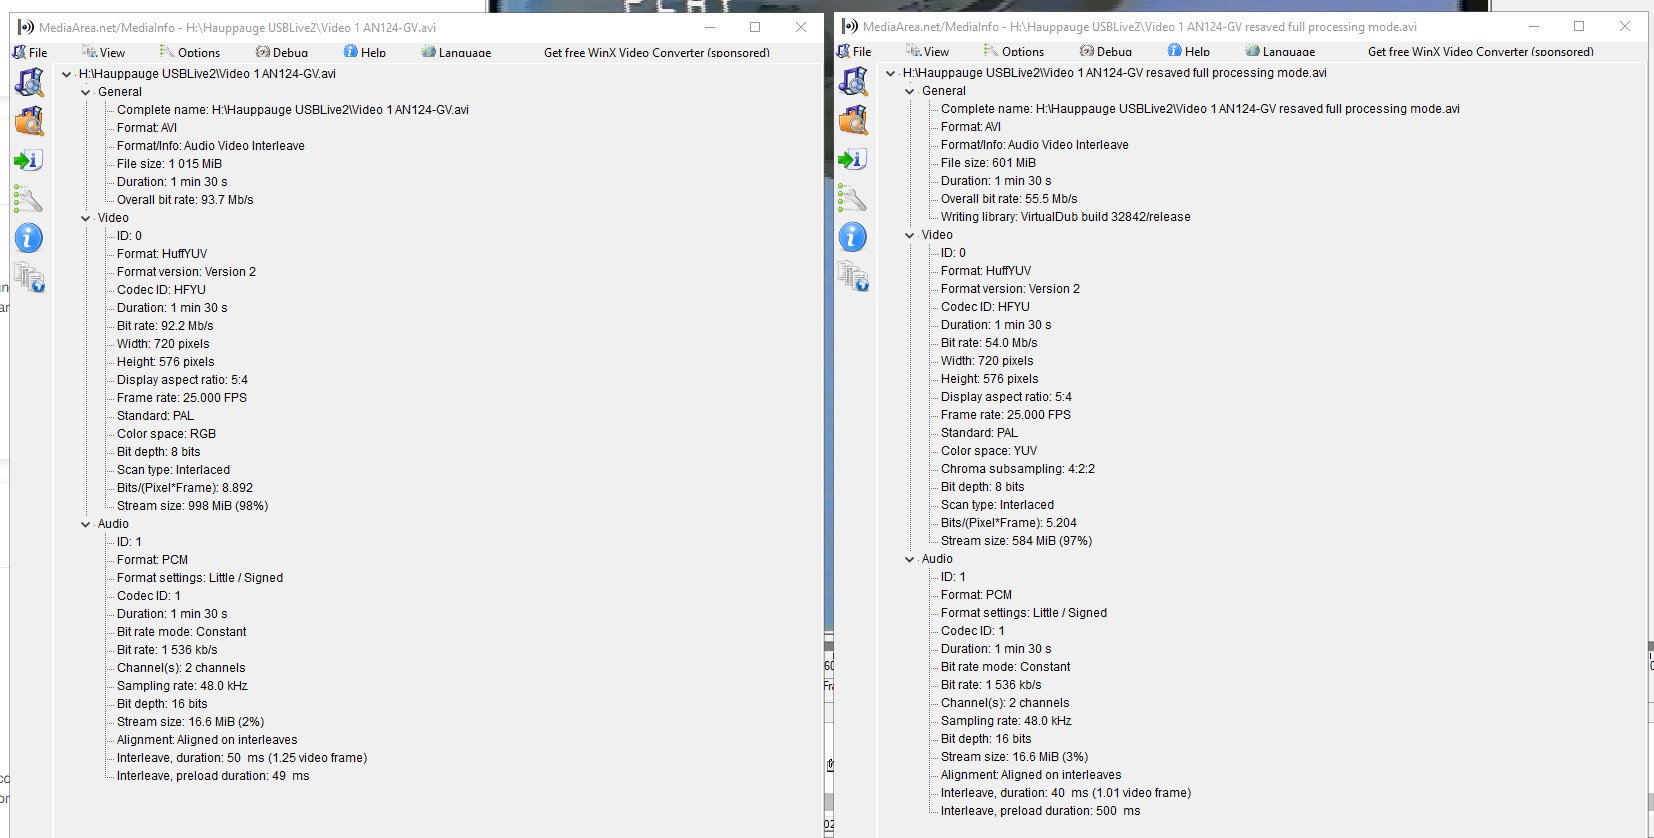This screenshot has height=838, width=1654.
Task: Open the Help menu in left window
Action: point(365,52)
